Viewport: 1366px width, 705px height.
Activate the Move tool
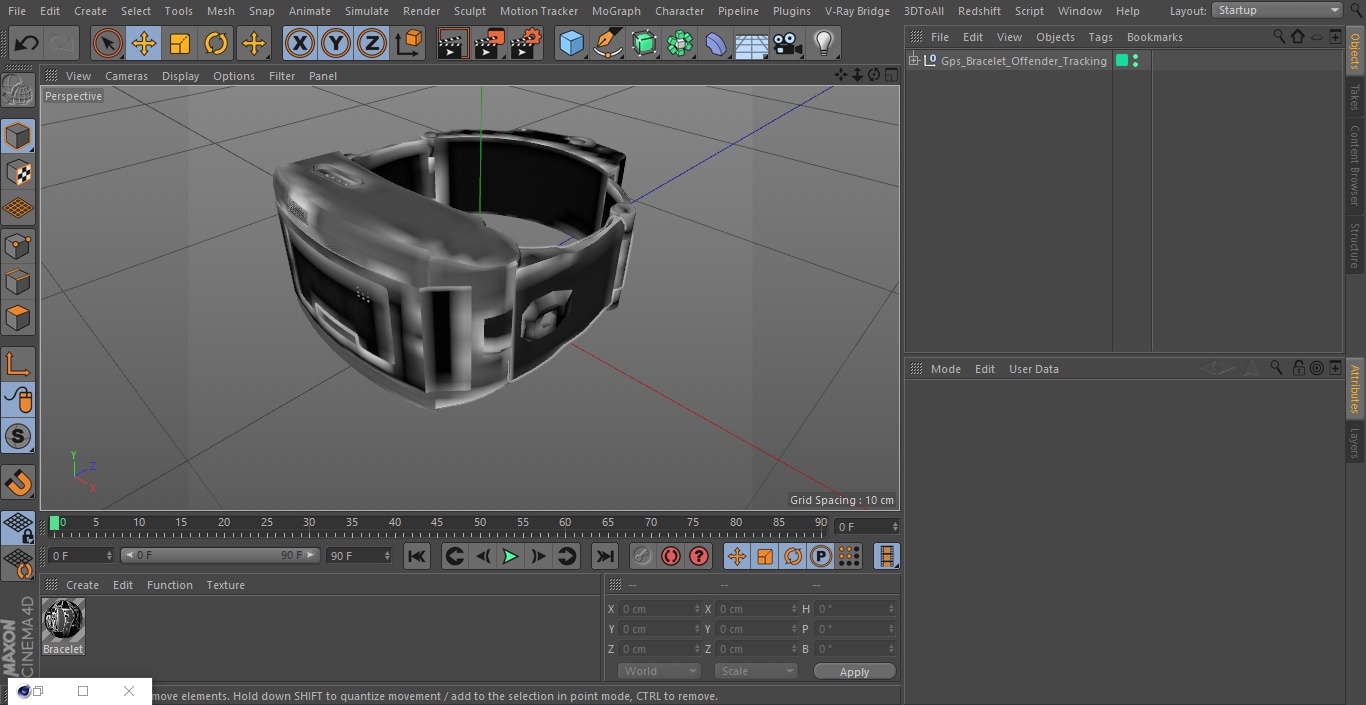144,43
